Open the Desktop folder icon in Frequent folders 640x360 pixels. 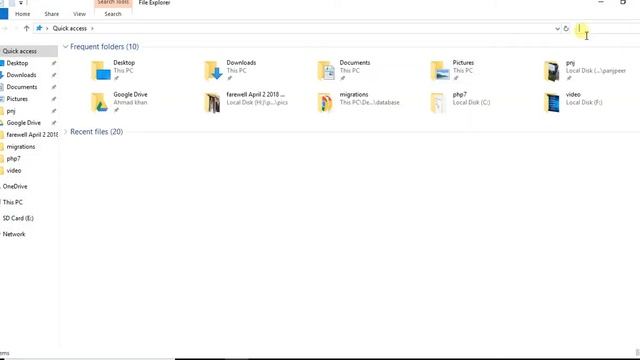tap(100, 71)
